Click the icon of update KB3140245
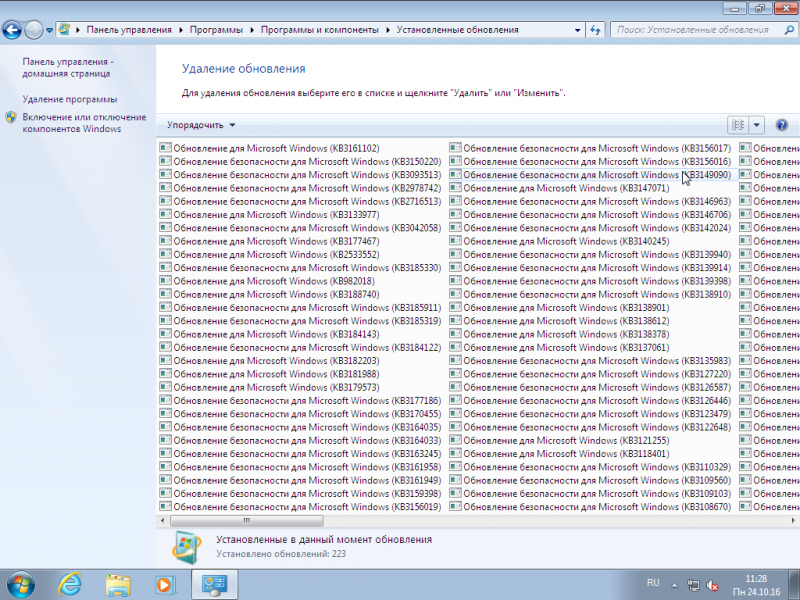 455,241
